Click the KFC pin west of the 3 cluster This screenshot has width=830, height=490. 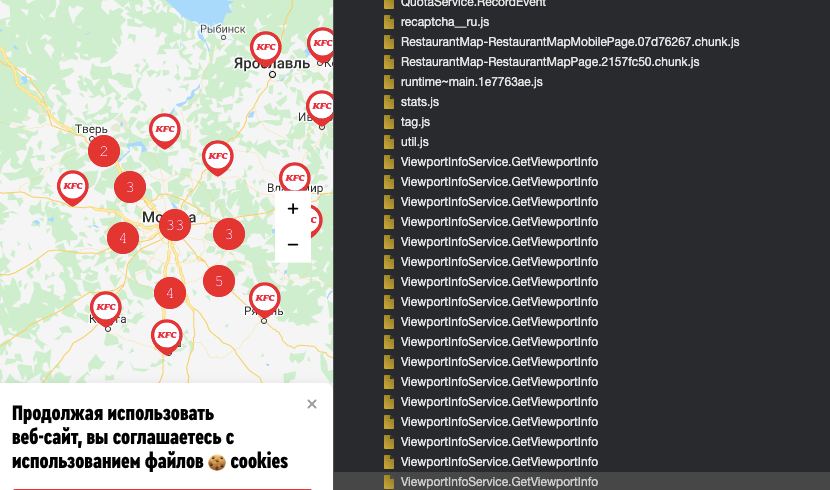pyautogui.click(x=73, y=187)
